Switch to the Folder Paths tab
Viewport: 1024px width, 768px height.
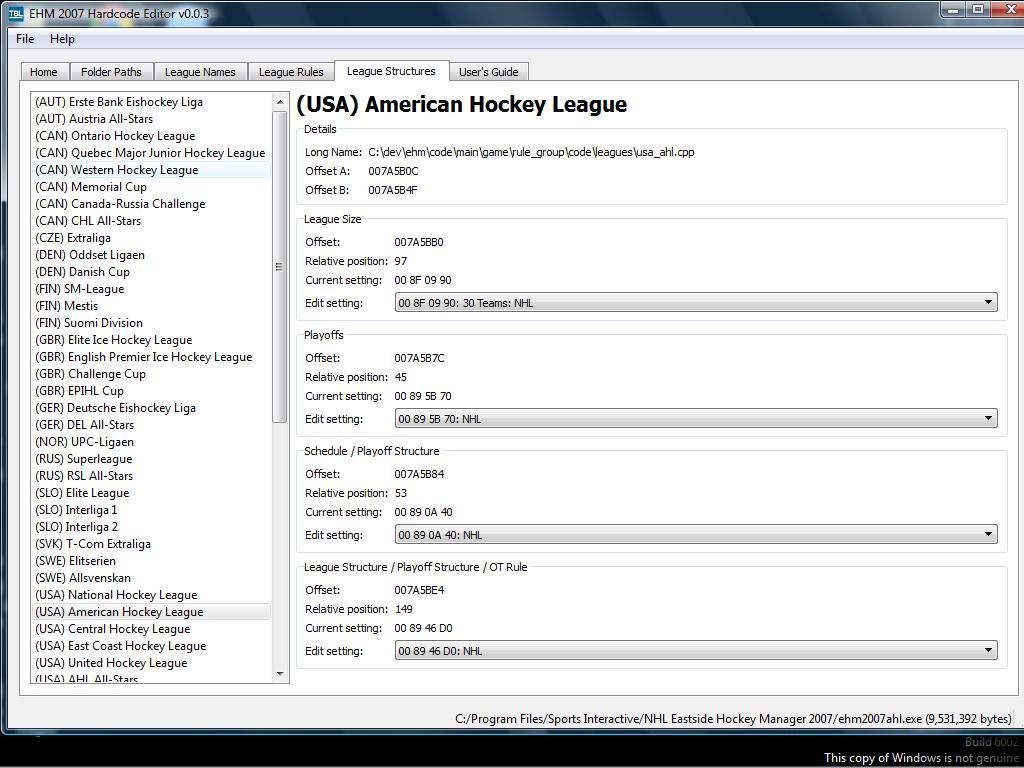111,72
